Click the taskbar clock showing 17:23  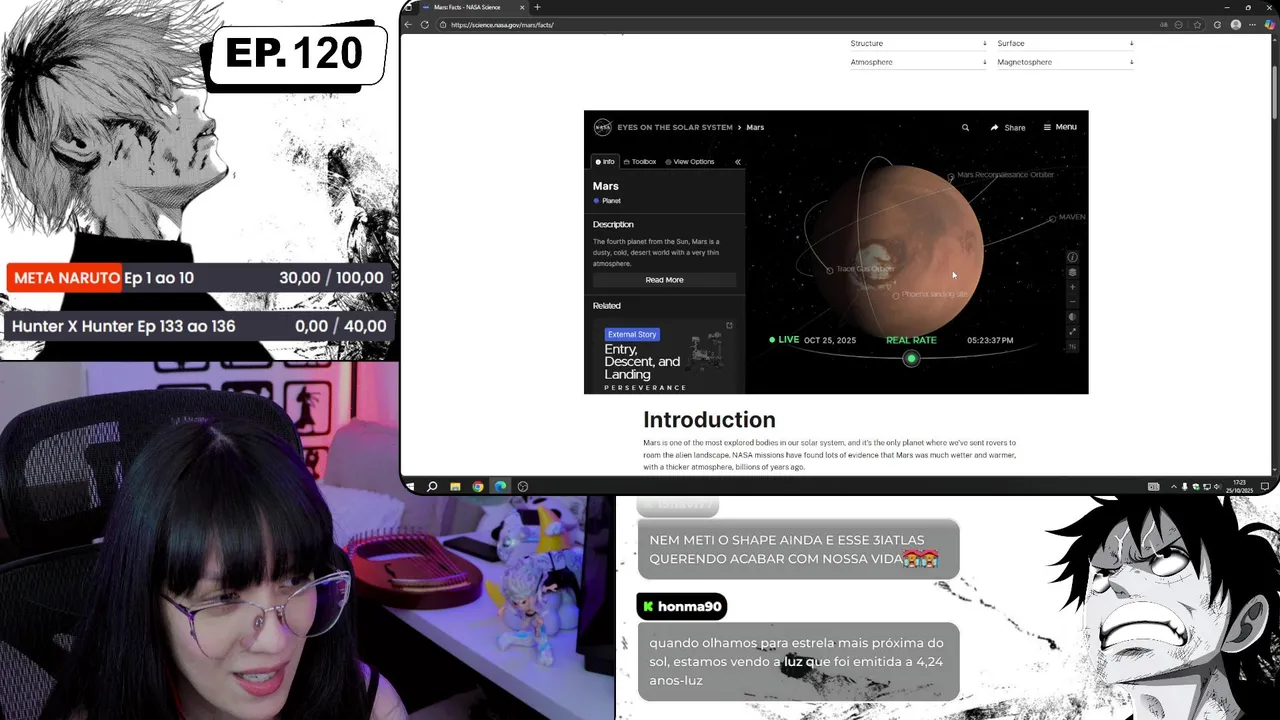click(x=1241, y=487)
